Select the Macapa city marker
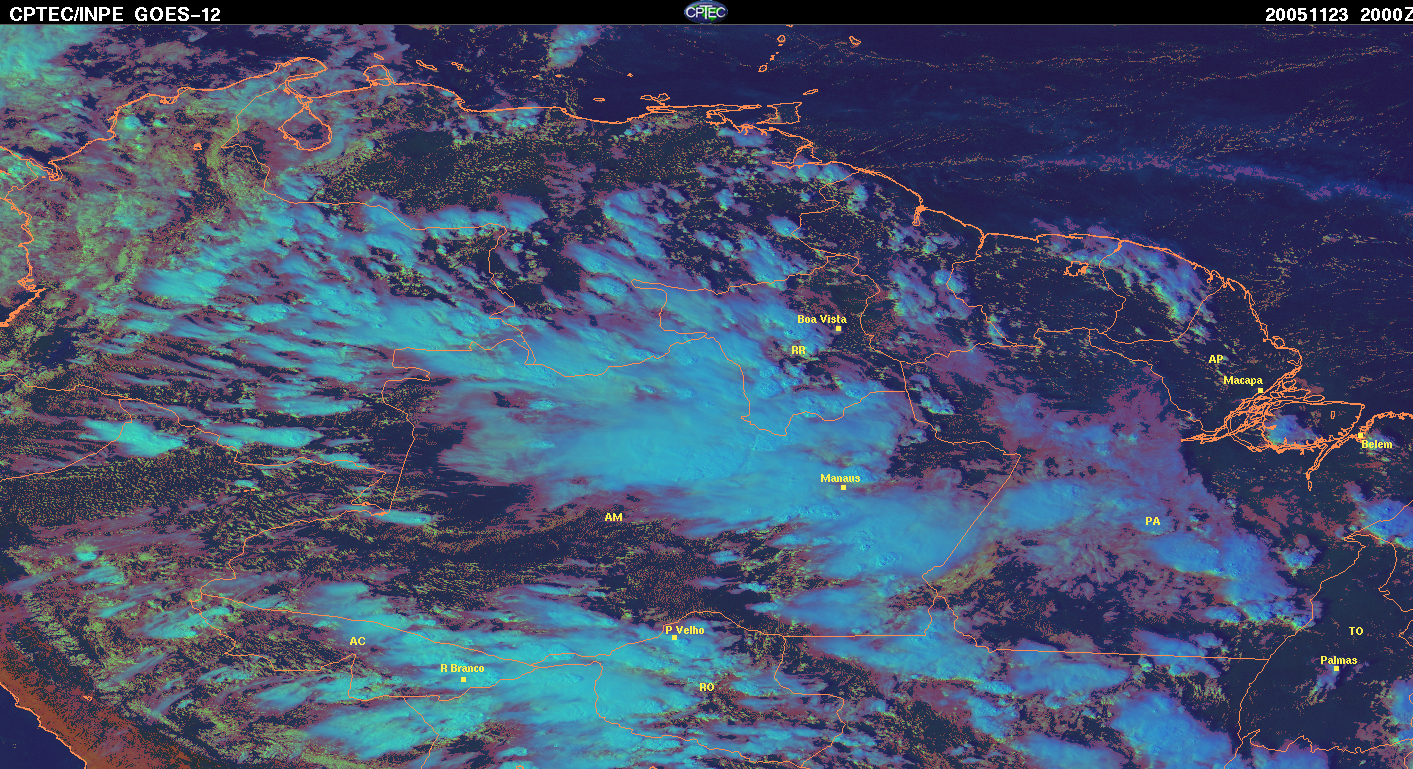The height and width of the screenshot is (769, 1413). point(1261,391)
